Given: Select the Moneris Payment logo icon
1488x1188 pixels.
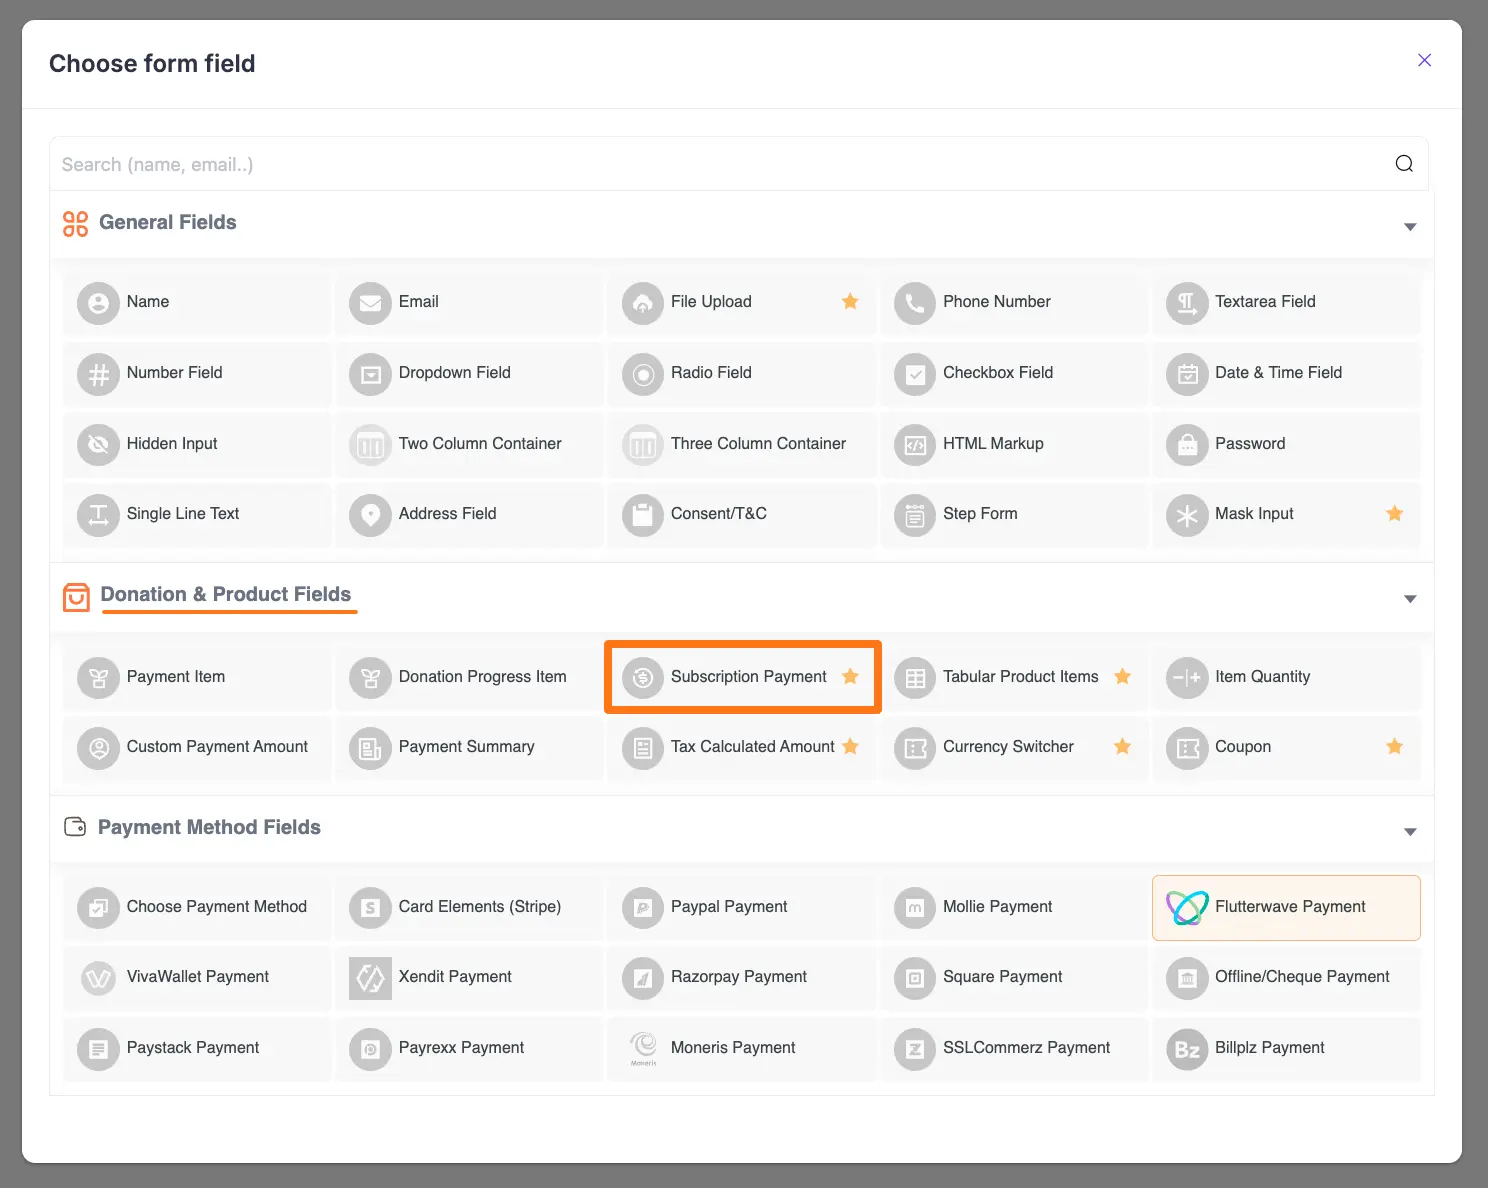Looking at the screenshot, I should (642, 1048).
